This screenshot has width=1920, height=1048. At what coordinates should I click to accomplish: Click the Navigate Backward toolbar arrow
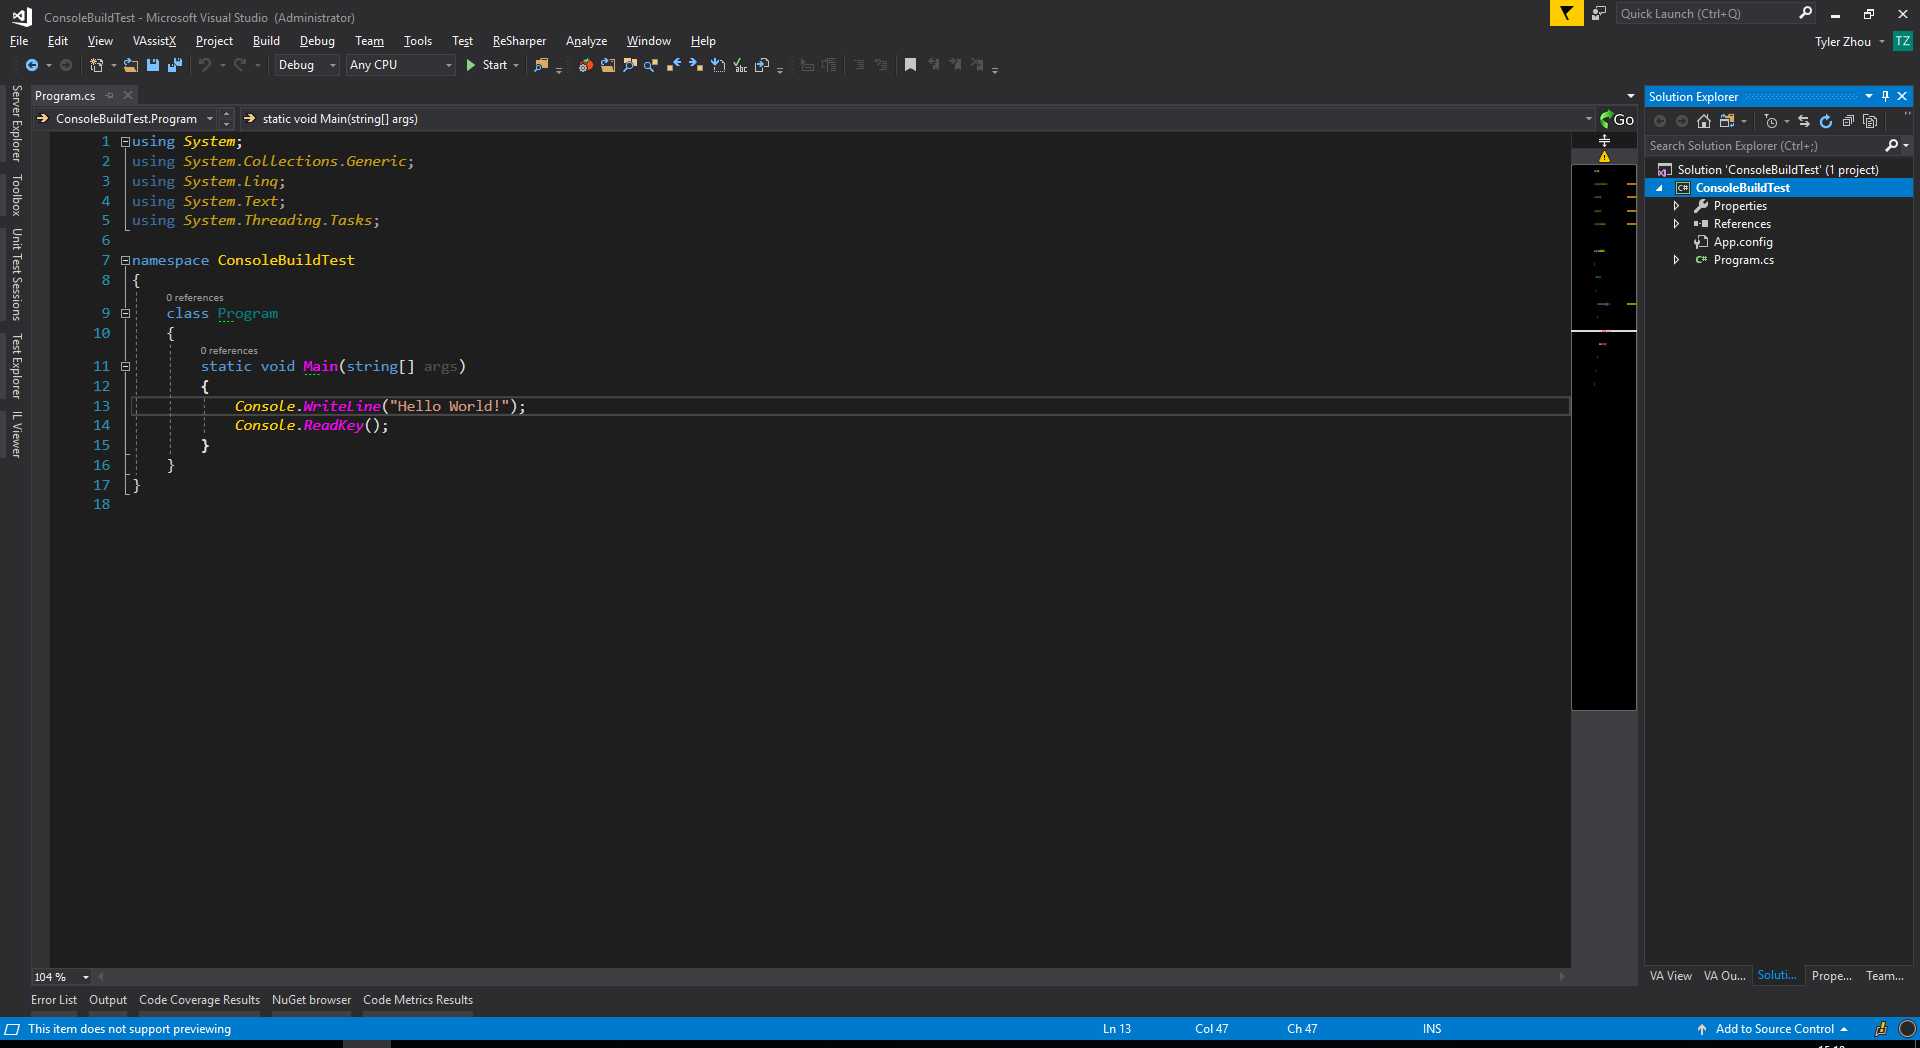coord(32,65)
